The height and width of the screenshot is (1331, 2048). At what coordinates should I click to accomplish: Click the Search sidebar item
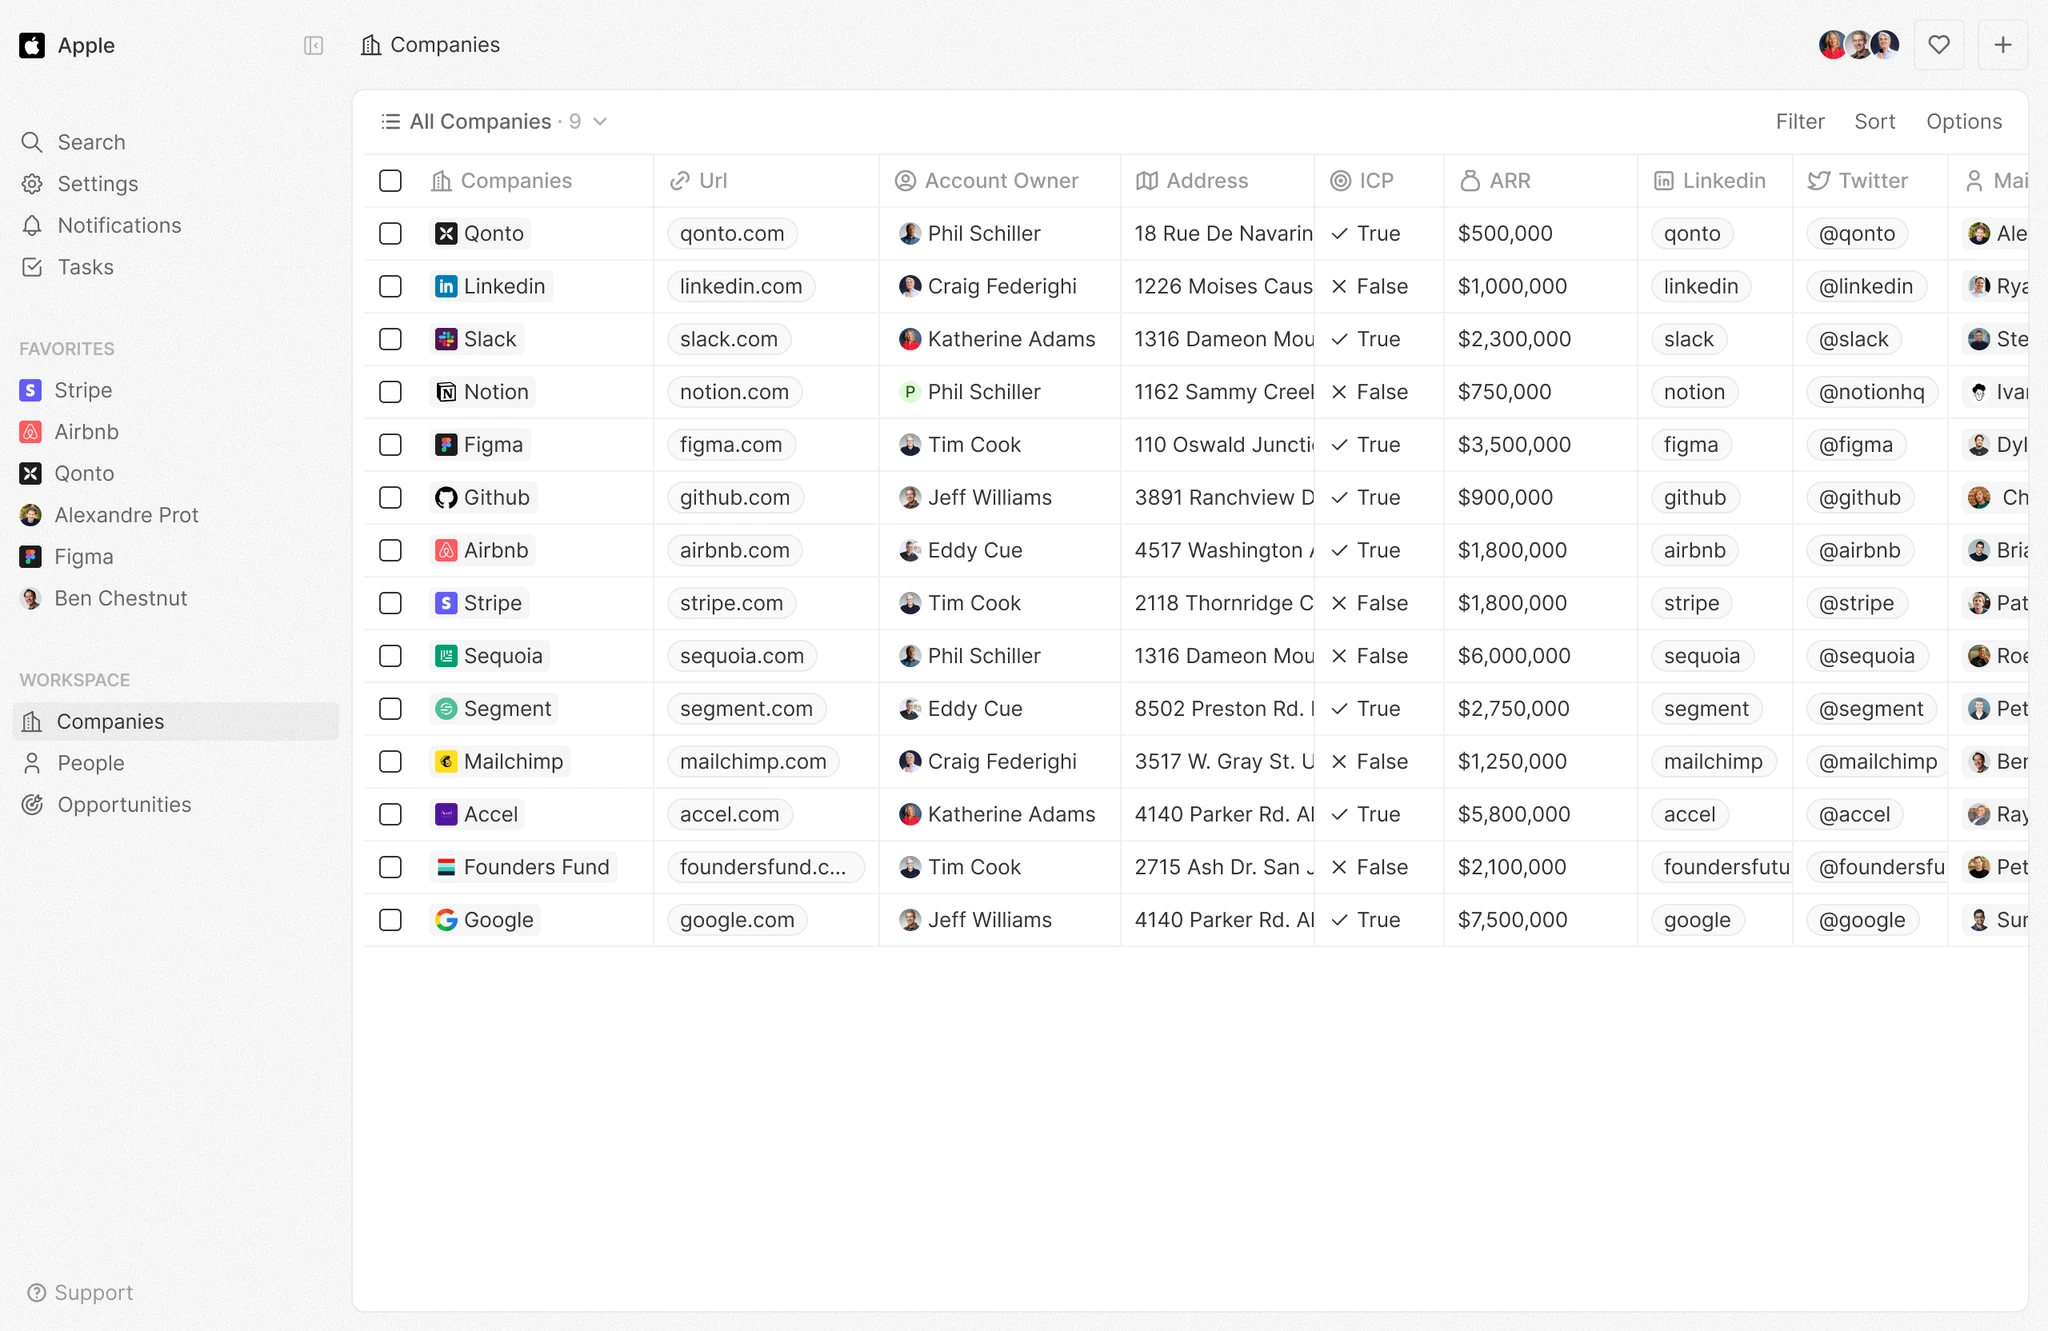click(88, 140)
